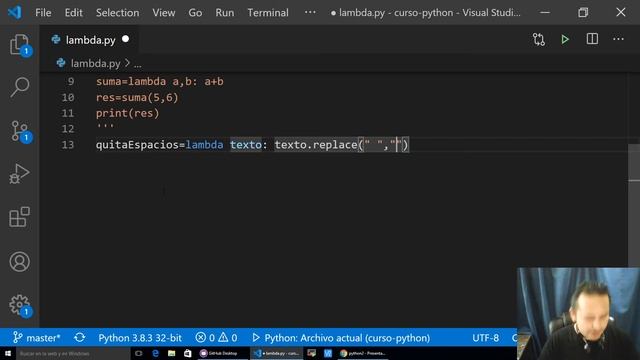Open the Search view
This screenshot has height=360, width=640.
pos(20,87)
